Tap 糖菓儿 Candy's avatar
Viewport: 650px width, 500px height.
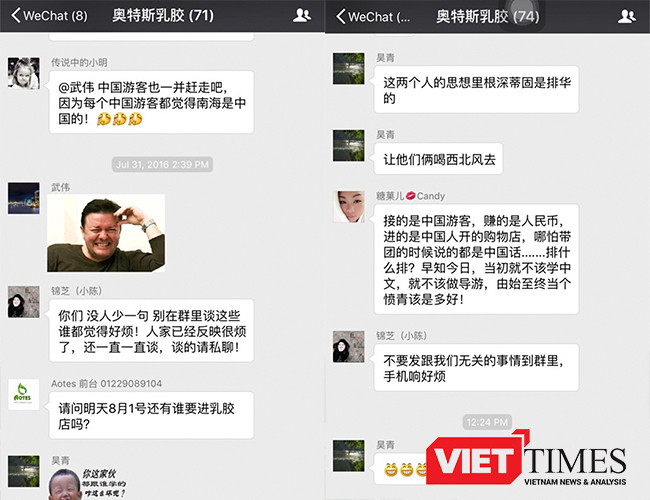(348, 207)
